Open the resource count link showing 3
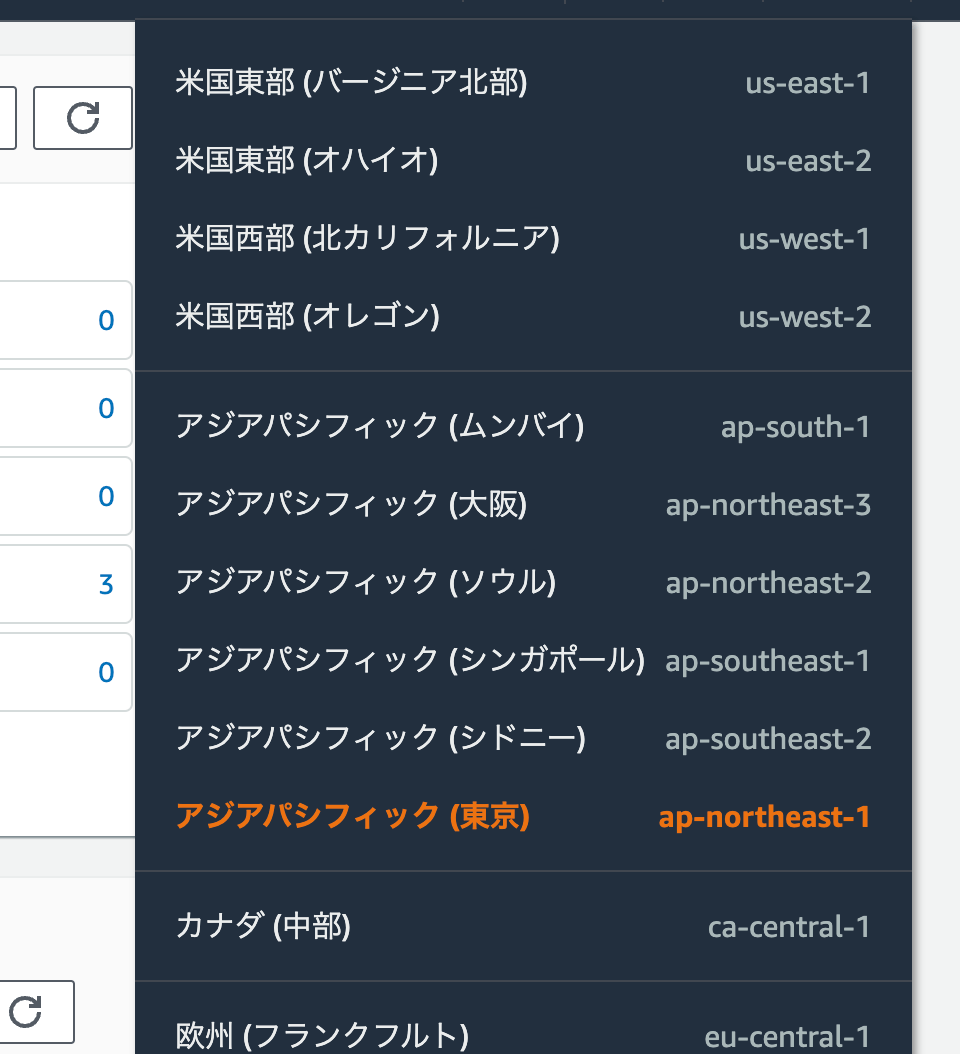The width and height of the screenshot is (960, 1054). pos(106,584)
